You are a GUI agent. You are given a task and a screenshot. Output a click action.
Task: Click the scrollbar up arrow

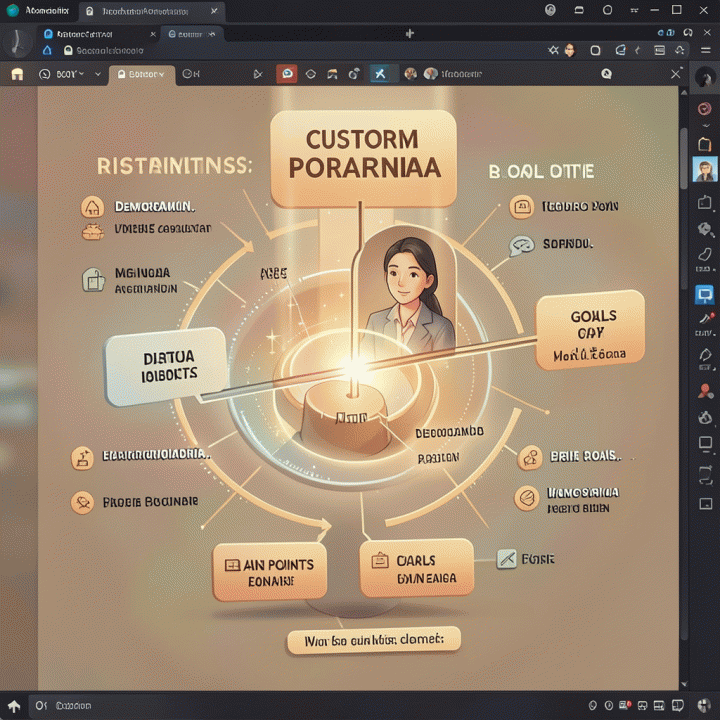[x=684, y=92]
